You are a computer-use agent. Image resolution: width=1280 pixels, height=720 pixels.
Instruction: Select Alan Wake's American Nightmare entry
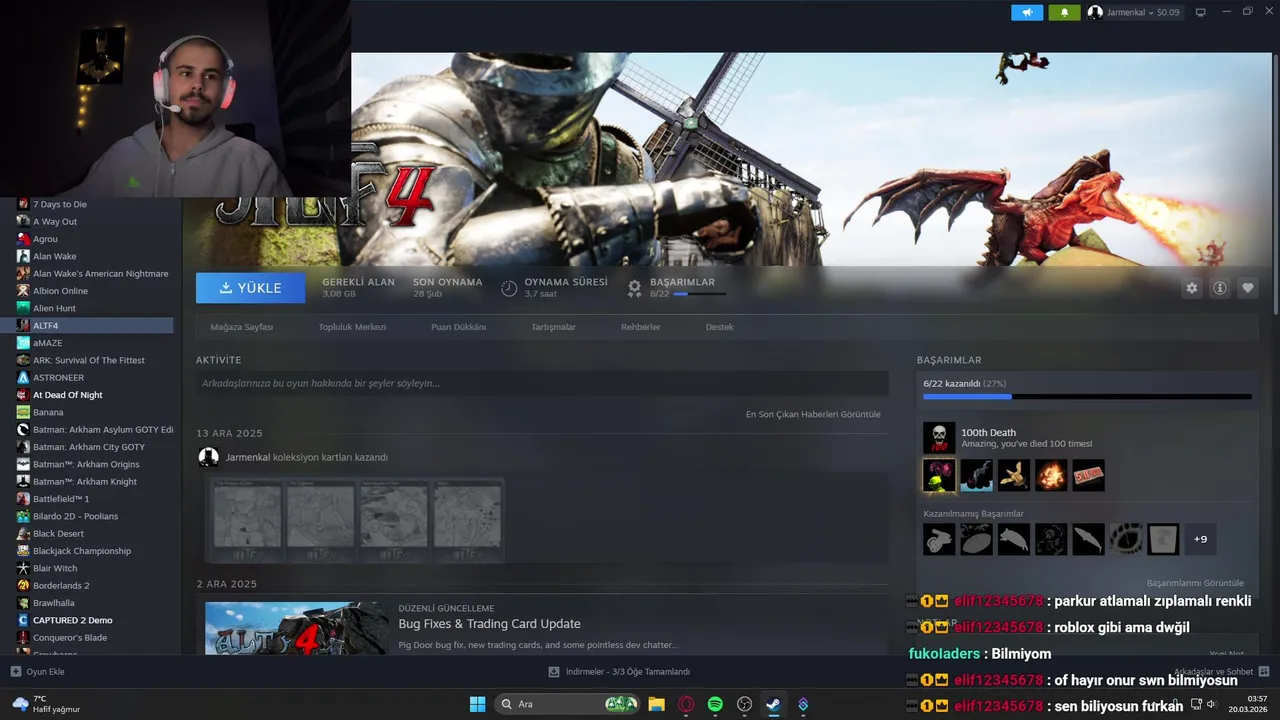click(x=95, y=274)
